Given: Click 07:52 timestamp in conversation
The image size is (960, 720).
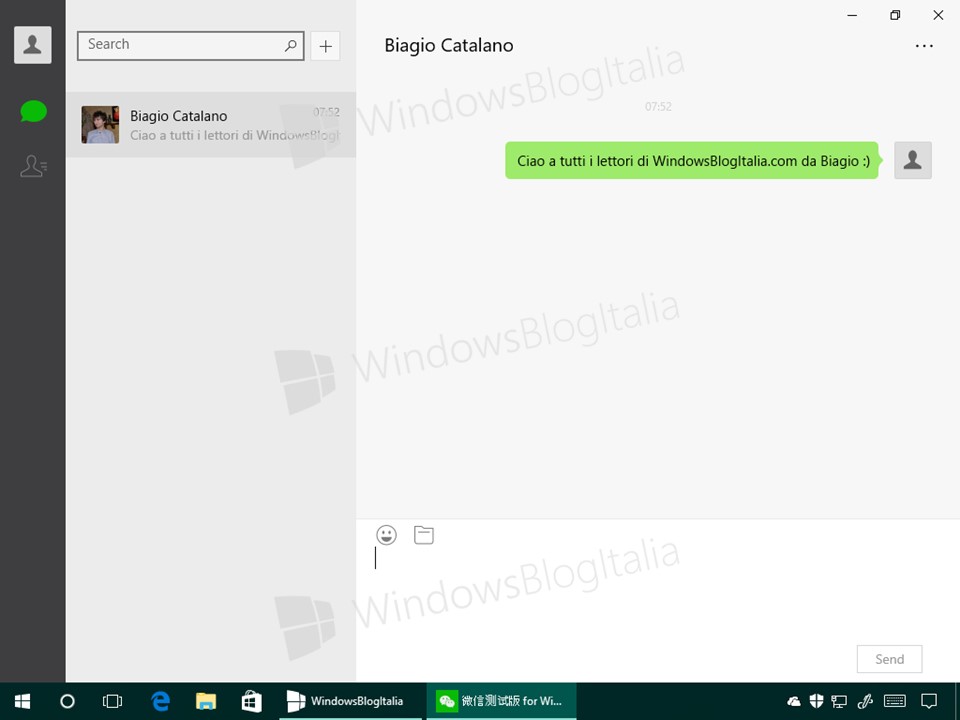Looking at the screenshot, I should click(658, 107).
